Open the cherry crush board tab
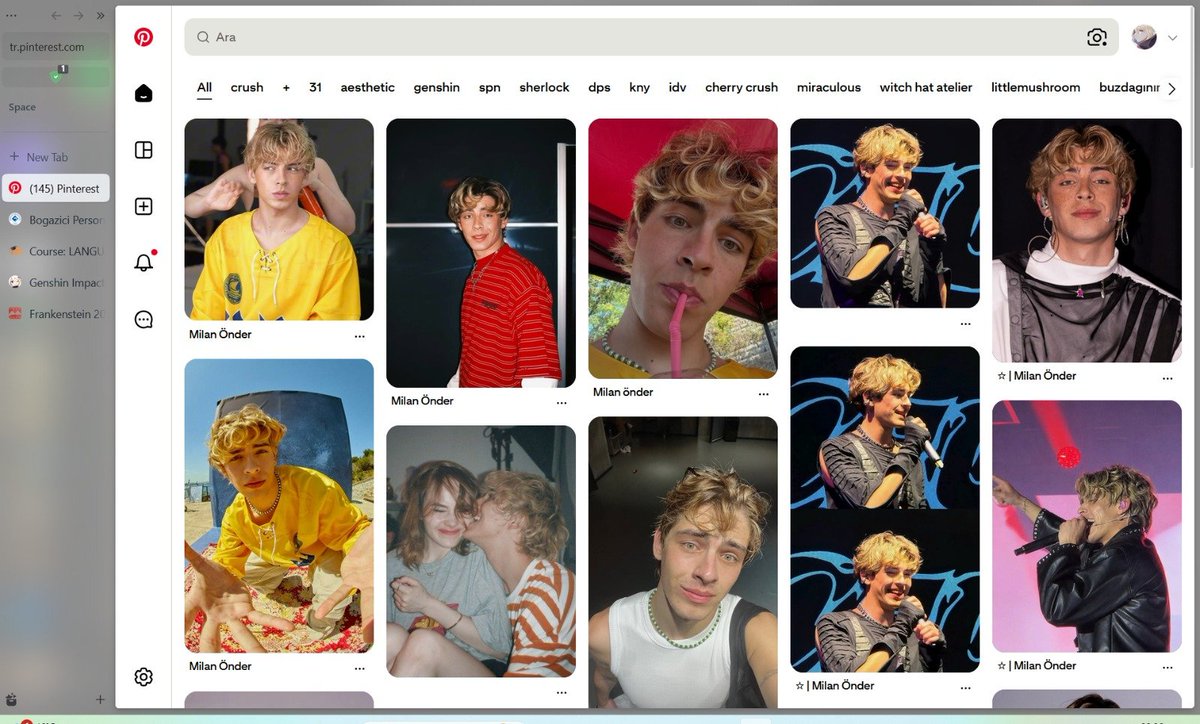 (741, 87)
